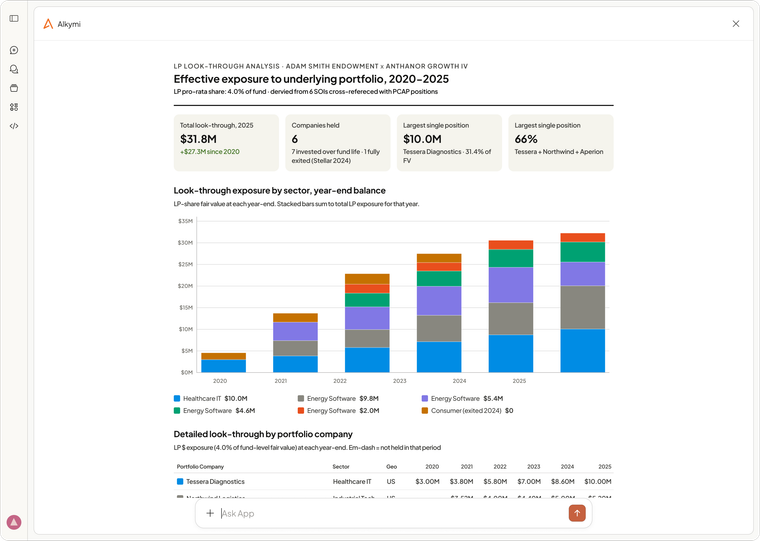Screen dimensions: 760x541
Task: Open the projects box icon
Action: pos(14,88)
